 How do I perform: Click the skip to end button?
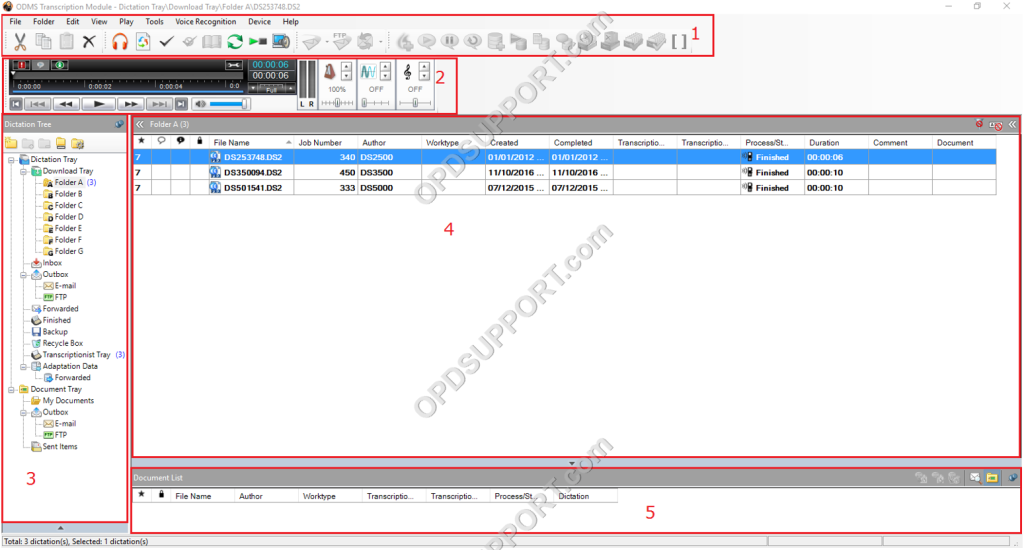point(182,104)
